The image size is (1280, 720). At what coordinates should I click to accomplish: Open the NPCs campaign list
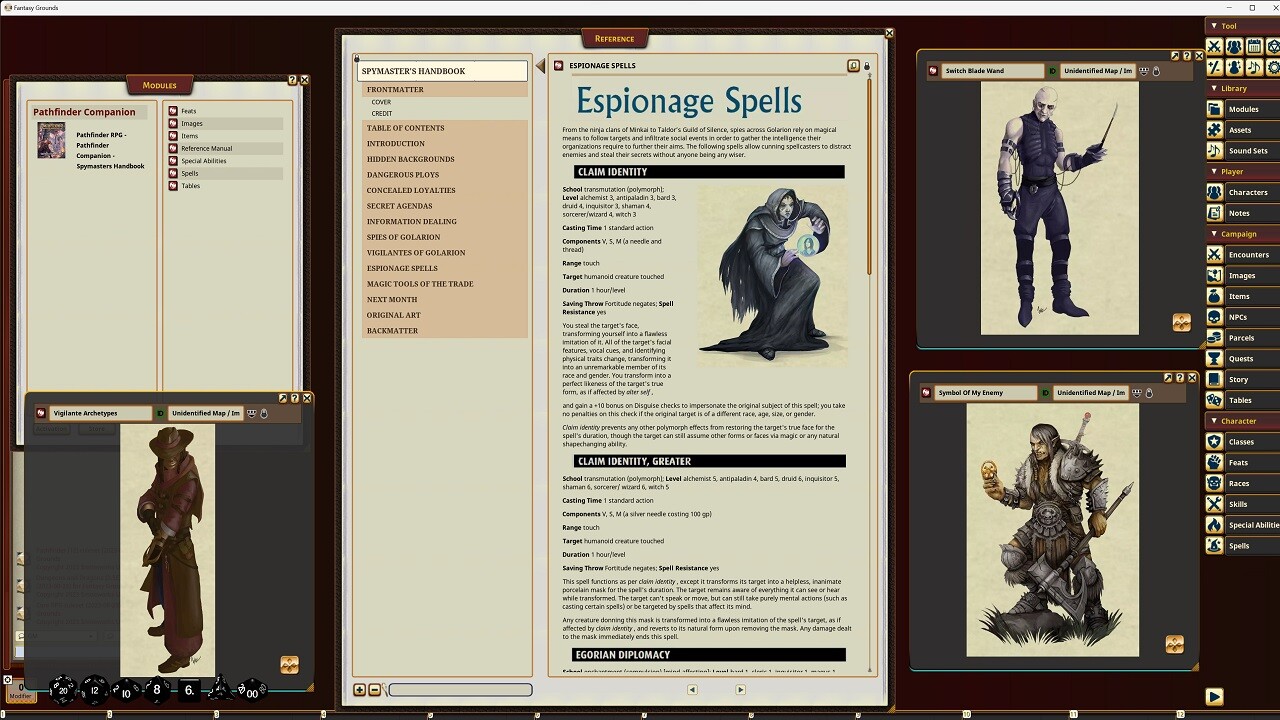tap(1238, 317)
